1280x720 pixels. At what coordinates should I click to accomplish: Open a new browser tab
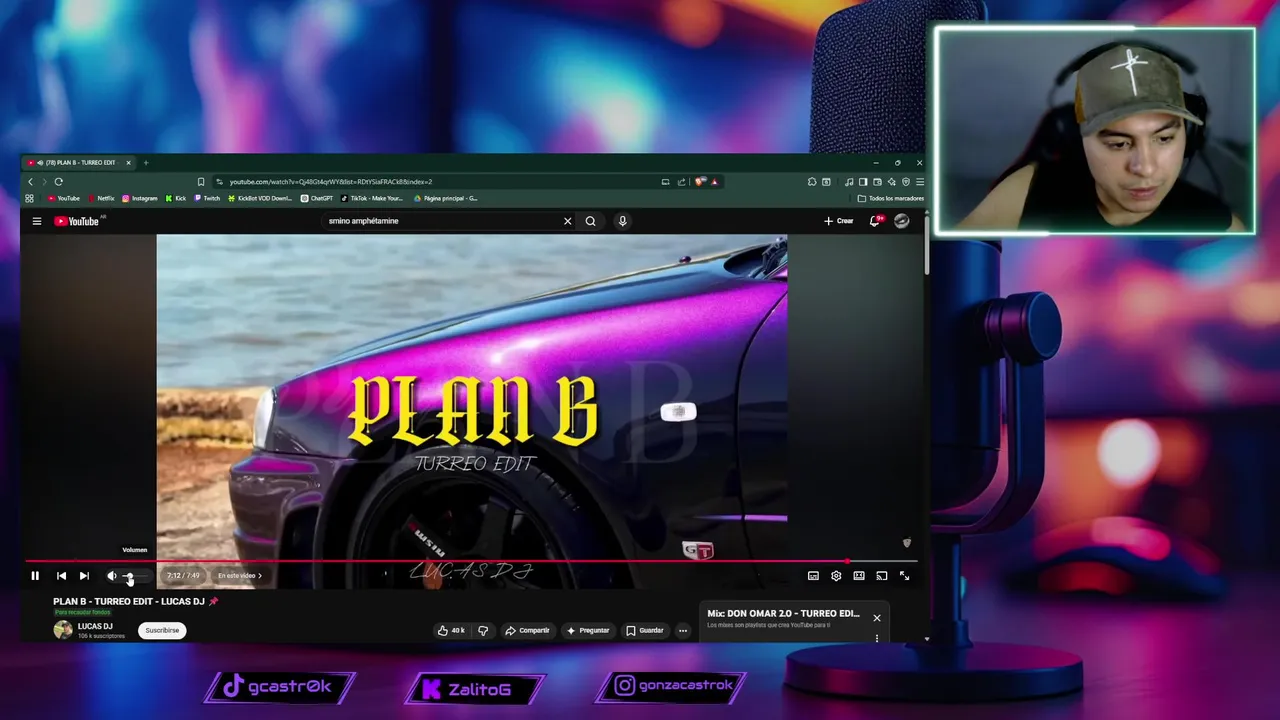click(x=145, y=163)
